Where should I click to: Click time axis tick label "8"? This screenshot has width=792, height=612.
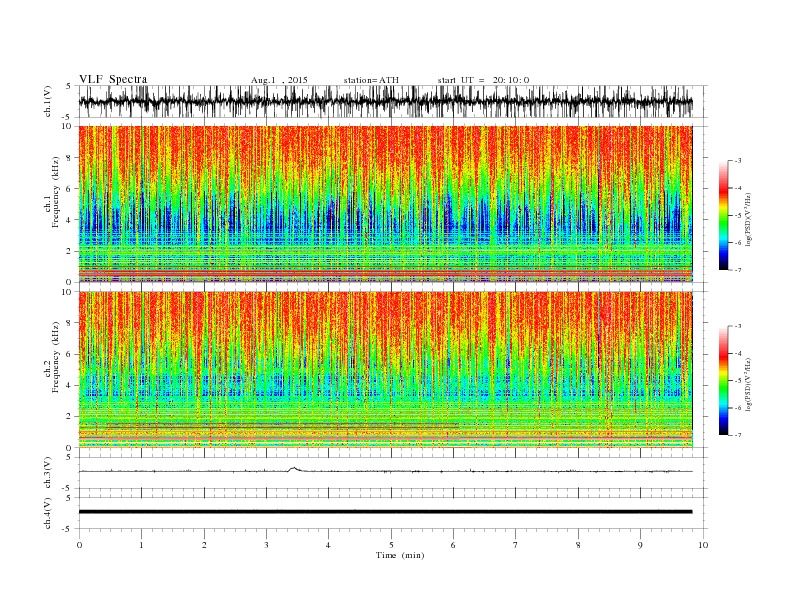coord(578,545)
